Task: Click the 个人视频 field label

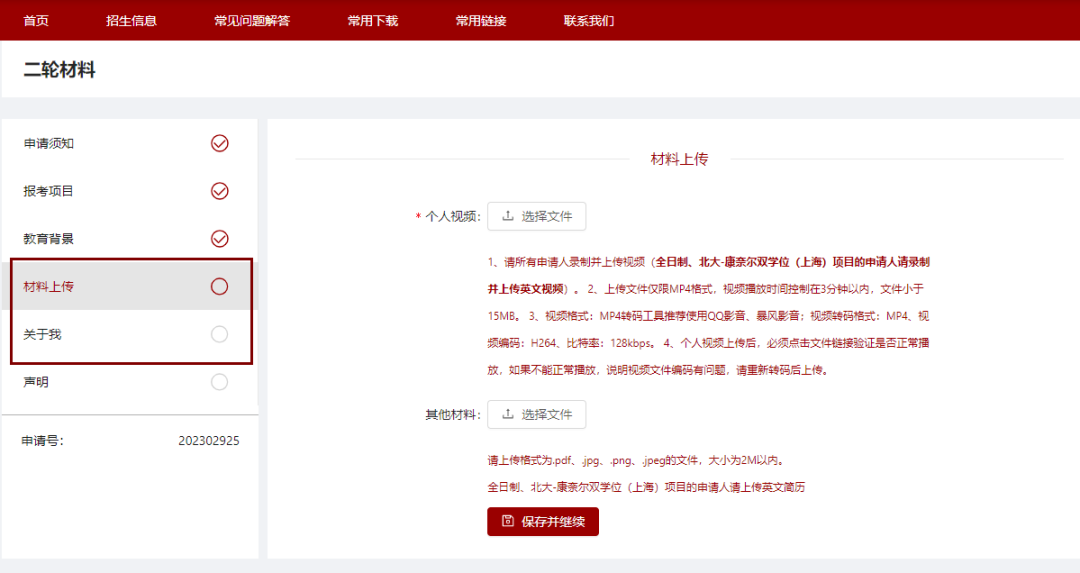Action: (453, 216)
